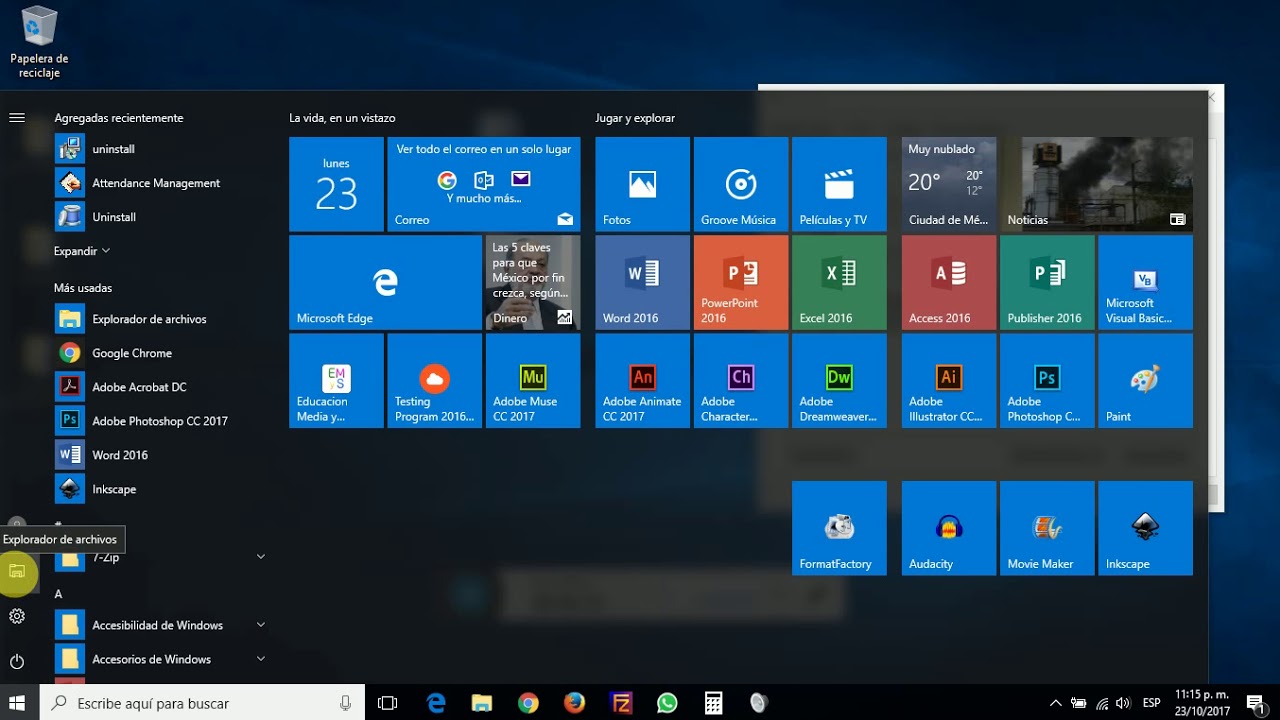
Task: Open Calculator from the taskbar
Action: pyautogui.click(x=713, y=703)
